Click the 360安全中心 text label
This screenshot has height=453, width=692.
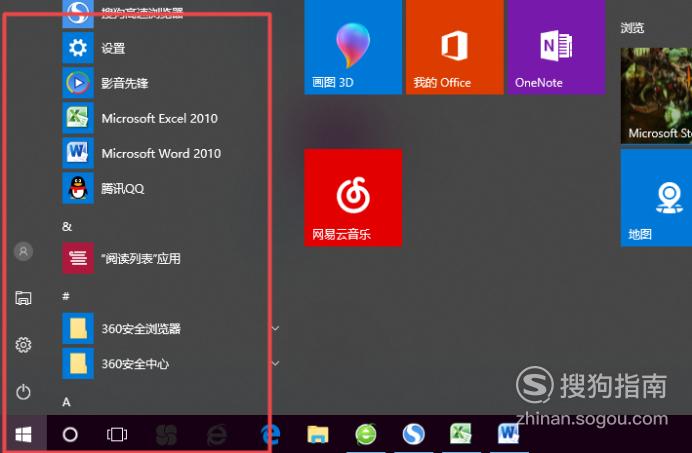coord(135,364)
